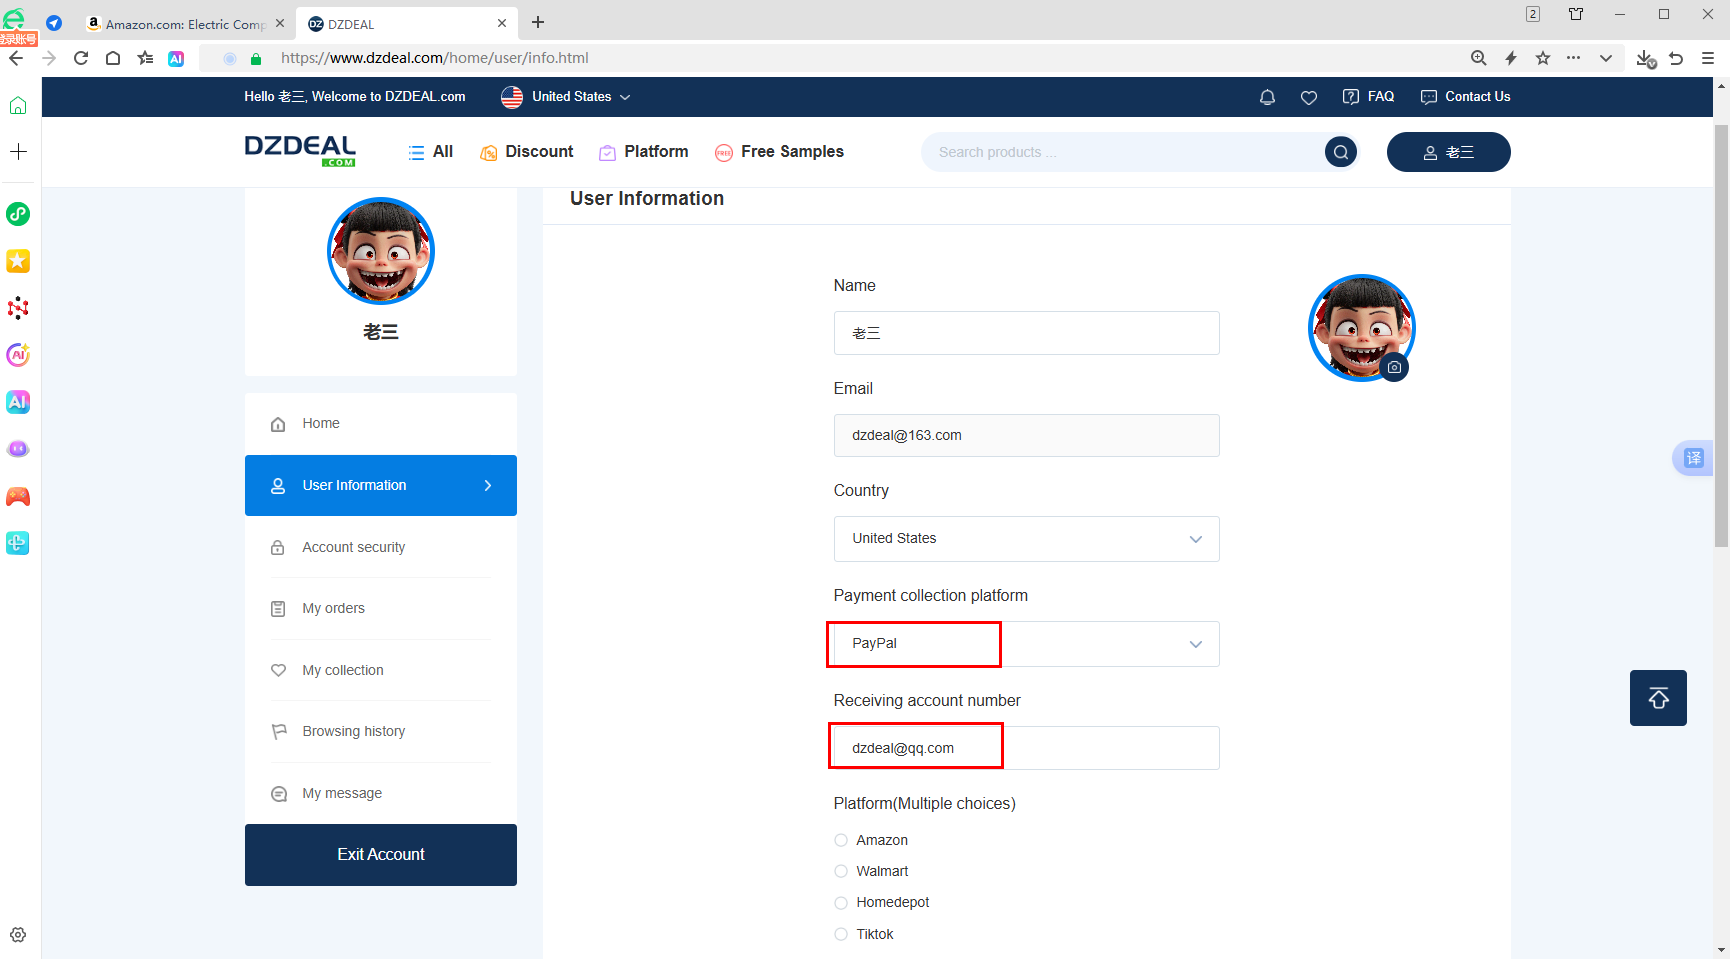Open My collection in the sidebar
This screenshot has width=1730, height=960.
pyautogui.click(x=381, y=670)
